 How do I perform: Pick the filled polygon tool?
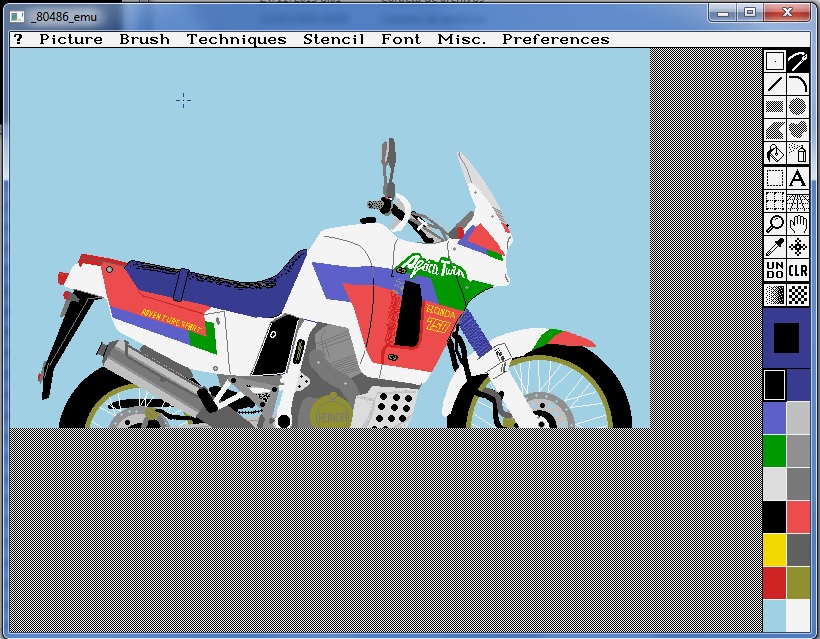tap(775, 130)
